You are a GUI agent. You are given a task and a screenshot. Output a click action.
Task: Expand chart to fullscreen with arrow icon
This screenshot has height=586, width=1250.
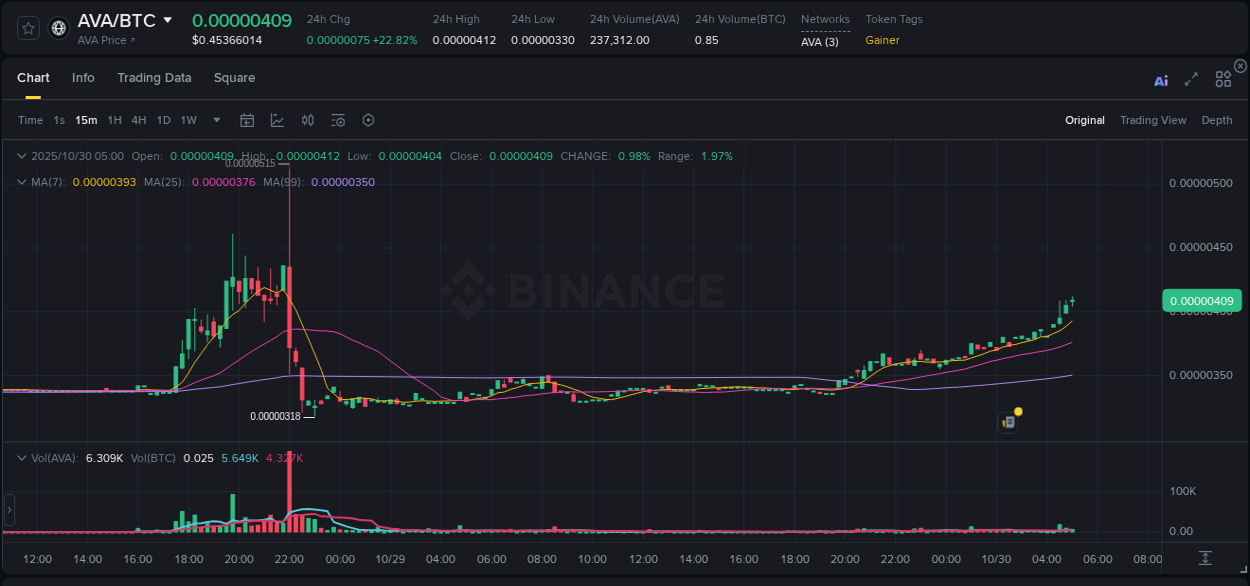(1191, 79)
